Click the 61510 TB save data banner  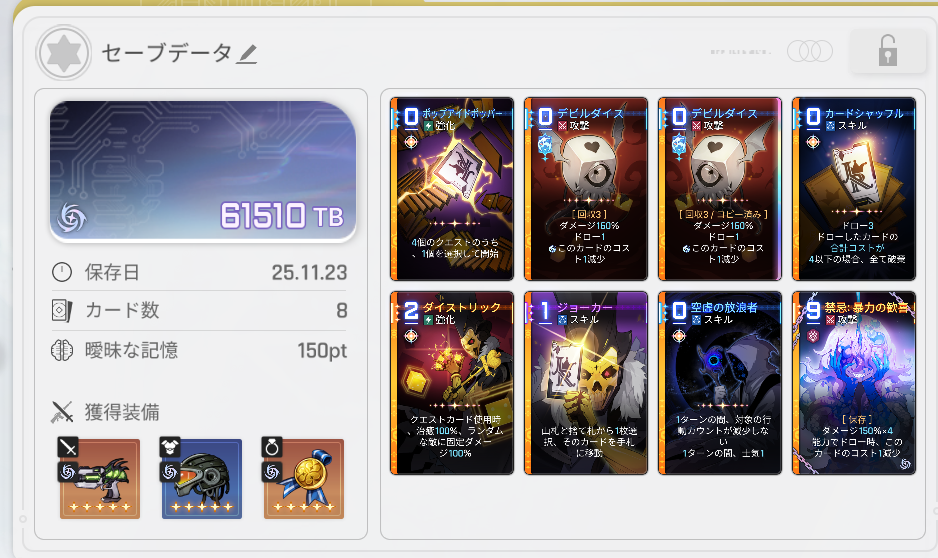[x=203, y=171]
